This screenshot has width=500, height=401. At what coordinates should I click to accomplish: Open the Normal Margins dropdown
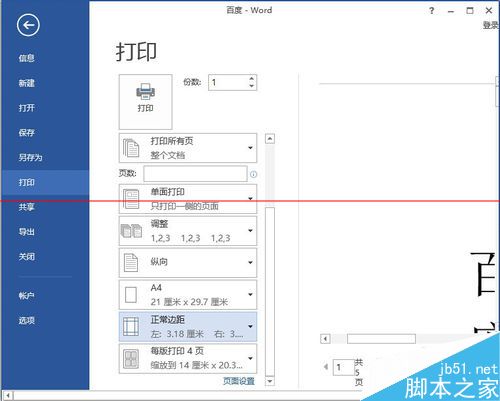point(188,327)
